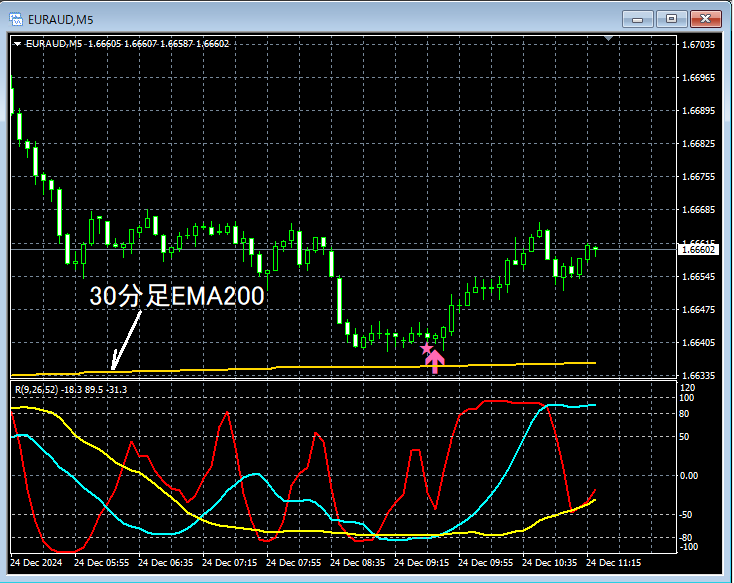The height and width of the screenshot is (583, 734).
Task: Click the price scale value 1.66685
Action: point(698,209)
